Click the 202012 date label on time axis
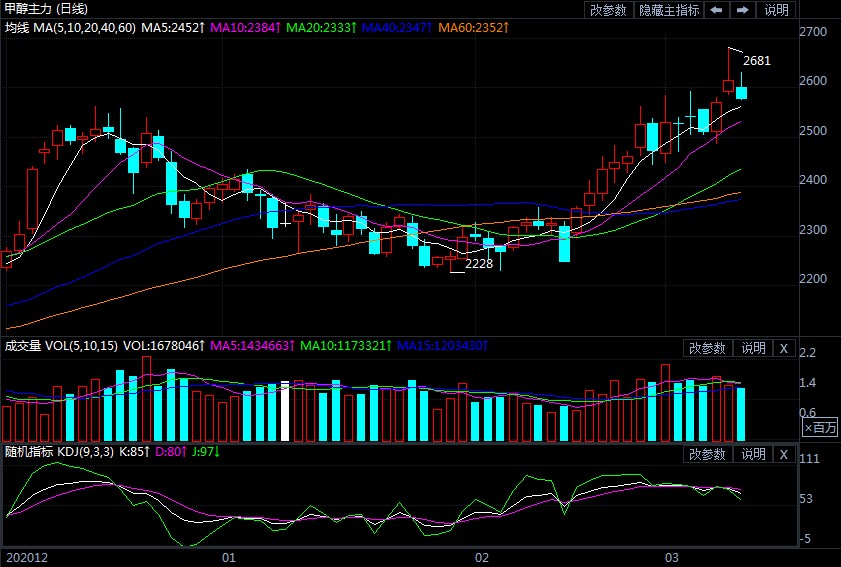This screenshot has height=567, width=841. tap(26, 556)
